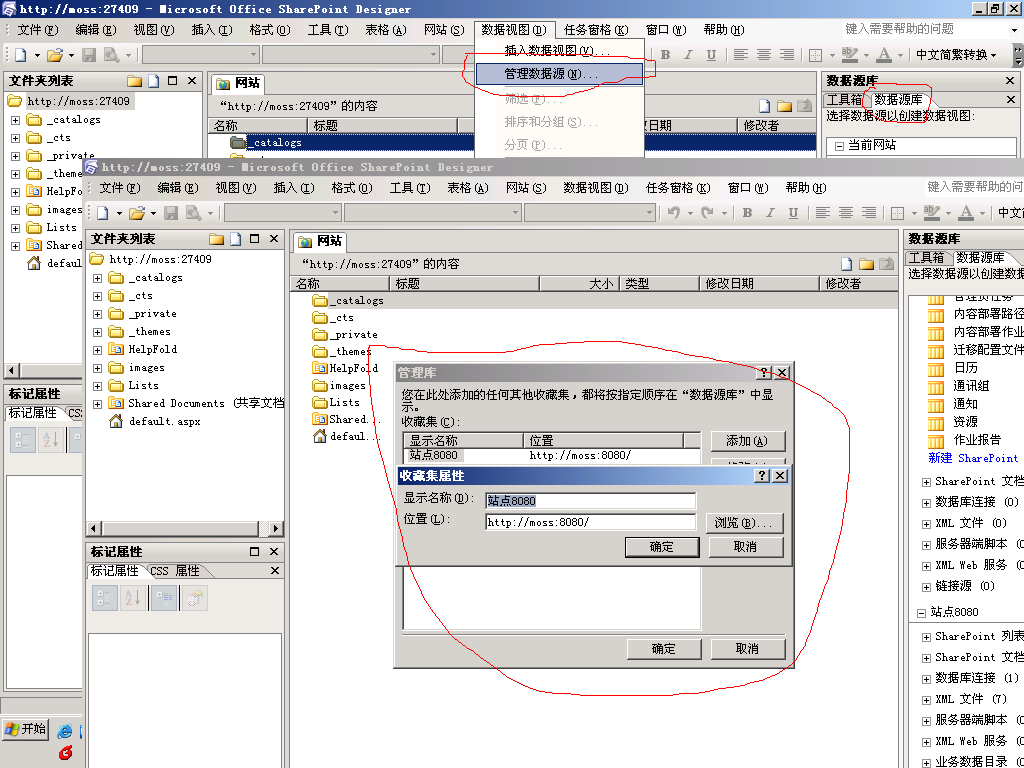
Task: Click 浏览(B)... button in 收藏集属性 dialog
Action: coord(744,523)
